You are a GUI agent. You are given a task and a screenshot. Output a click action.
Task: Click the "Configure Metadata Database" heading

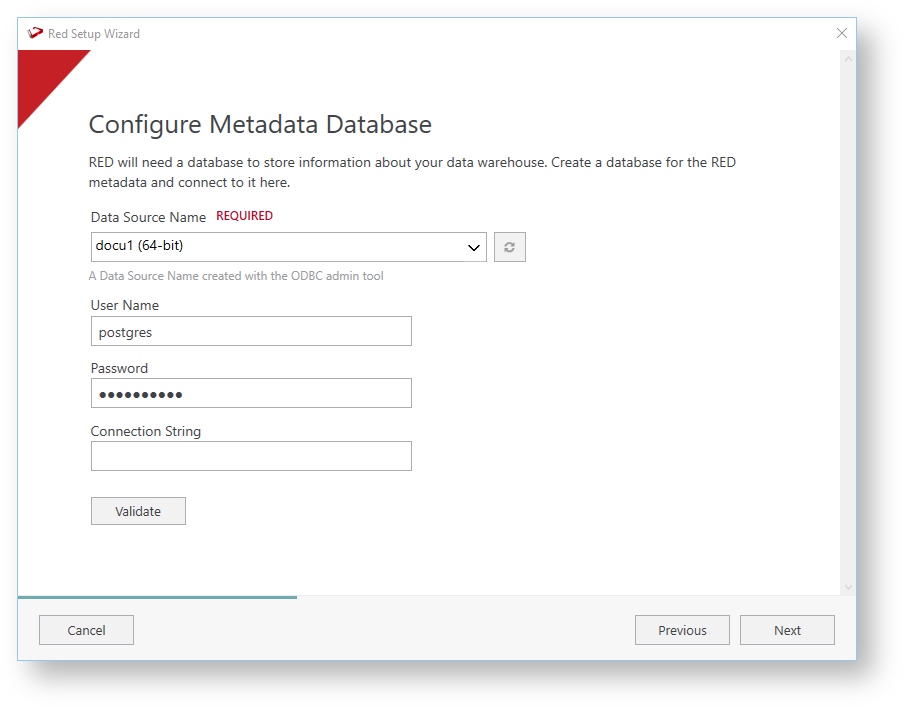pos(260,125)
